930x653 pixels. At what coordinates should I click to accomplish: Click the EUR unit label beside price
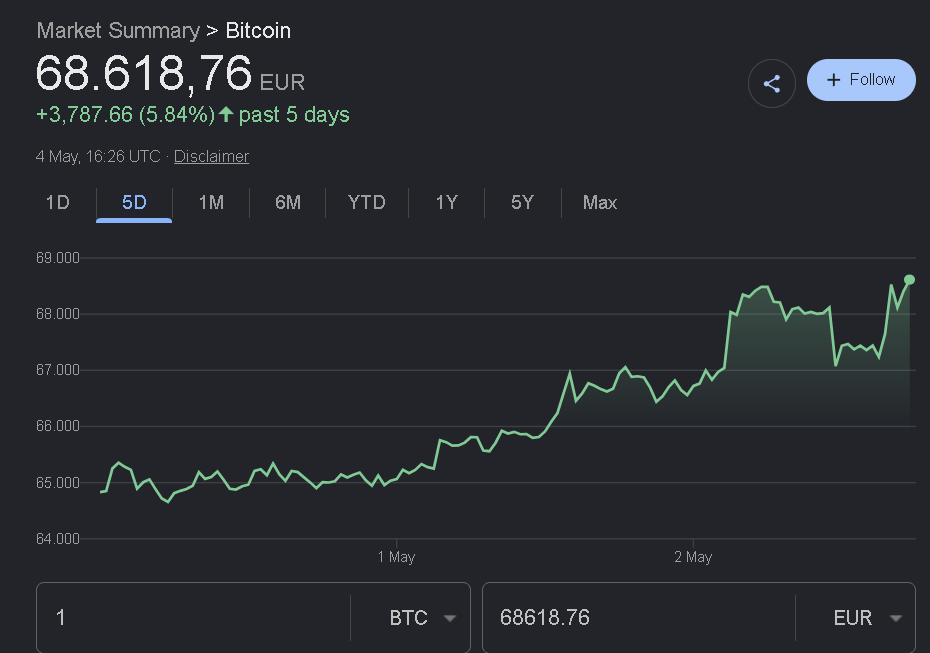(282, 82)
